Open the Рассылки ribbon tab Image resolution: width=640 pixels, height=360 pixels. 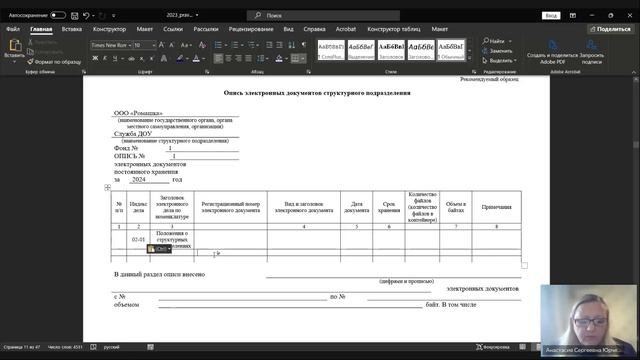tap(206, 29)
